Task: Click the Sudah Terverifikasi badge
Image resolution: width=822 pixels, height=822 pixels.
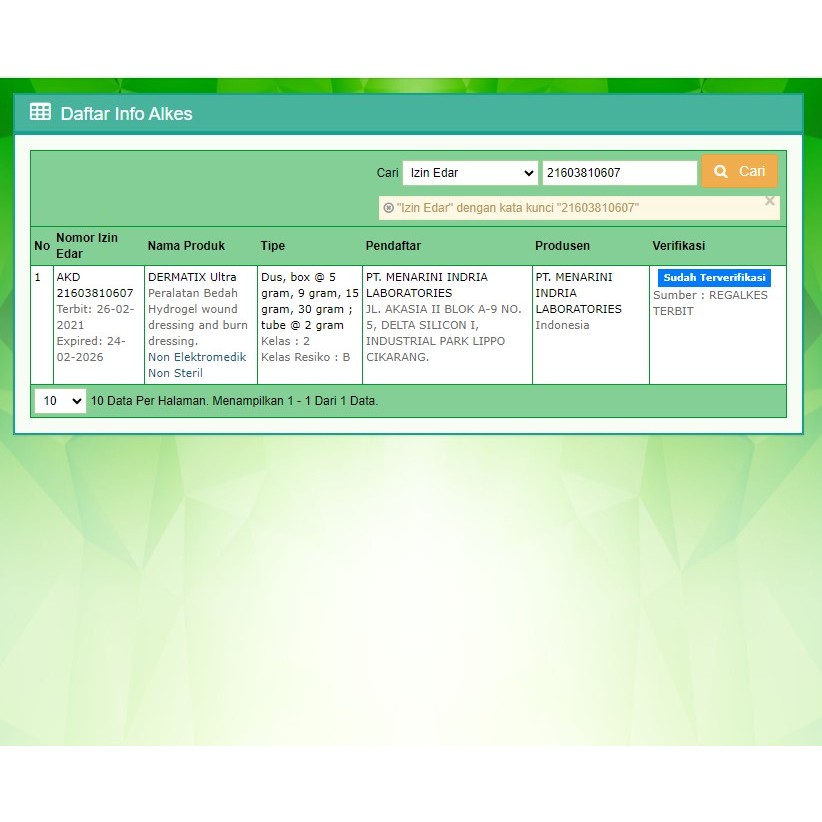Action: 714,278
